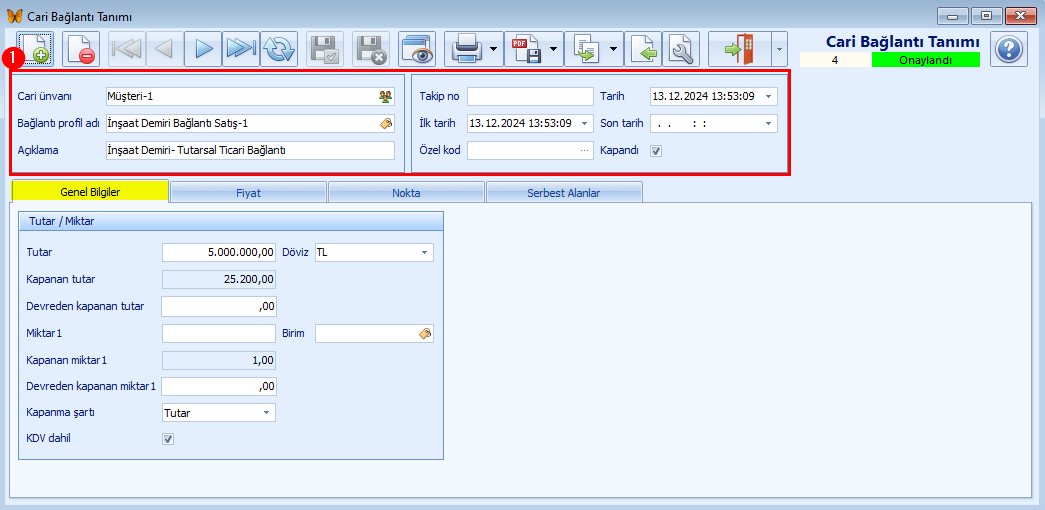1045x510 pixels.
Task: Click the Tutar / Miktar group header
Action: coord(231,221)
